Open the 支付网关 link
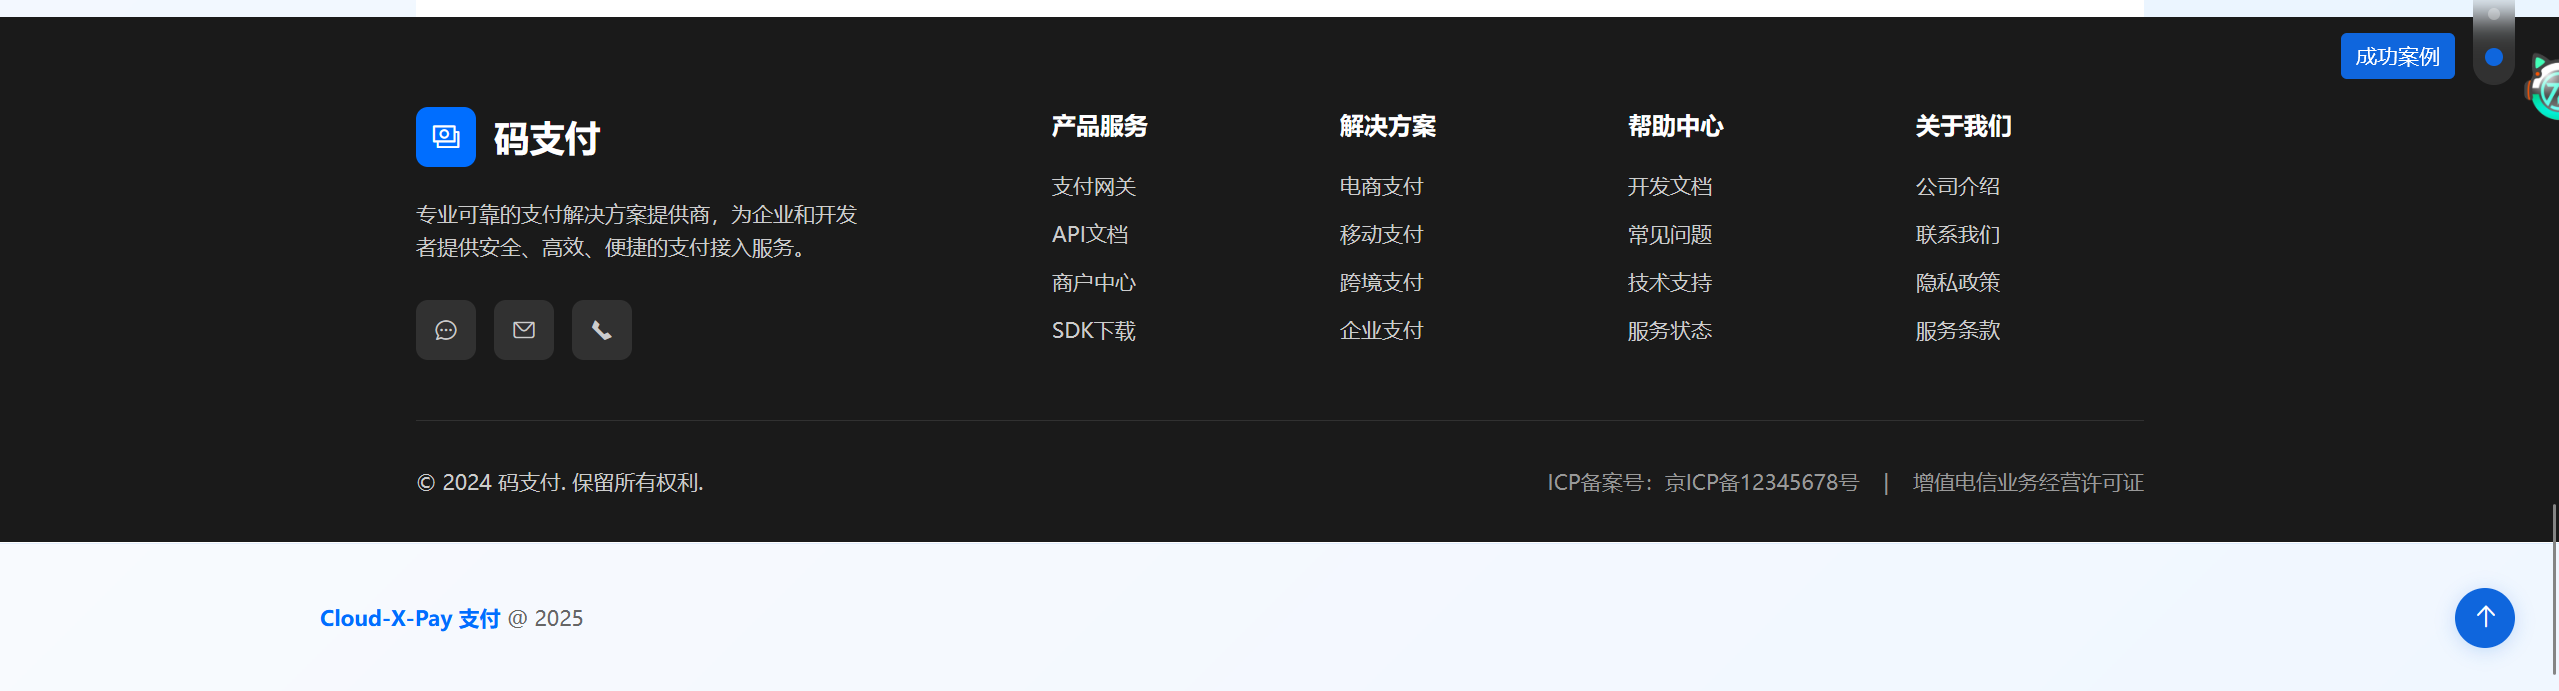 click(1093, 187)
